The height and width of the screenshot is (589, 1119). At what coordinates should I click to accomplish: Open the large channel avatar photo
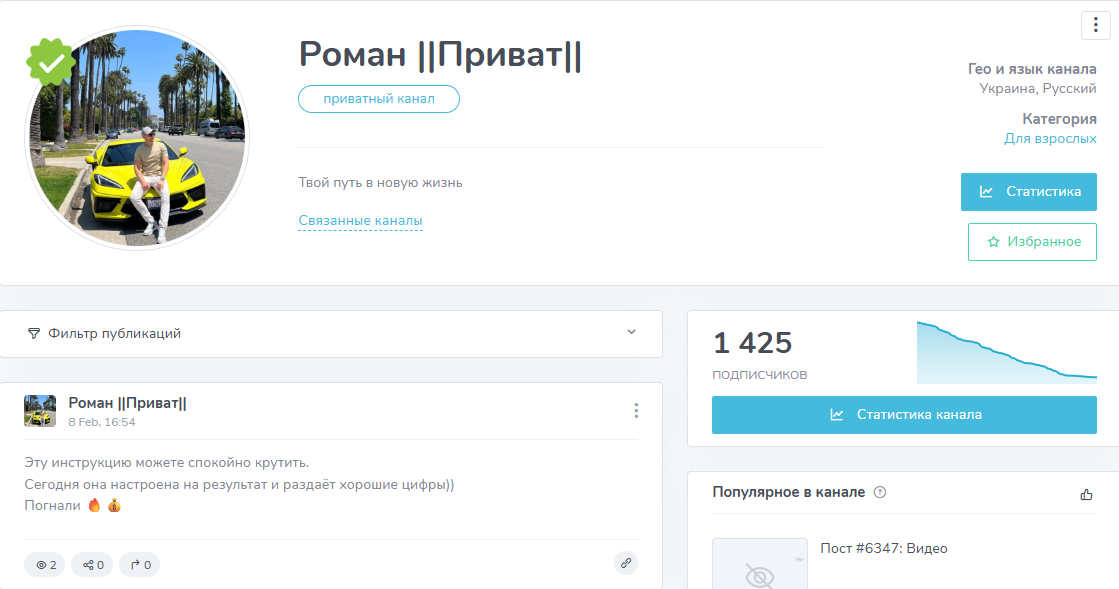tap(137, 138)
